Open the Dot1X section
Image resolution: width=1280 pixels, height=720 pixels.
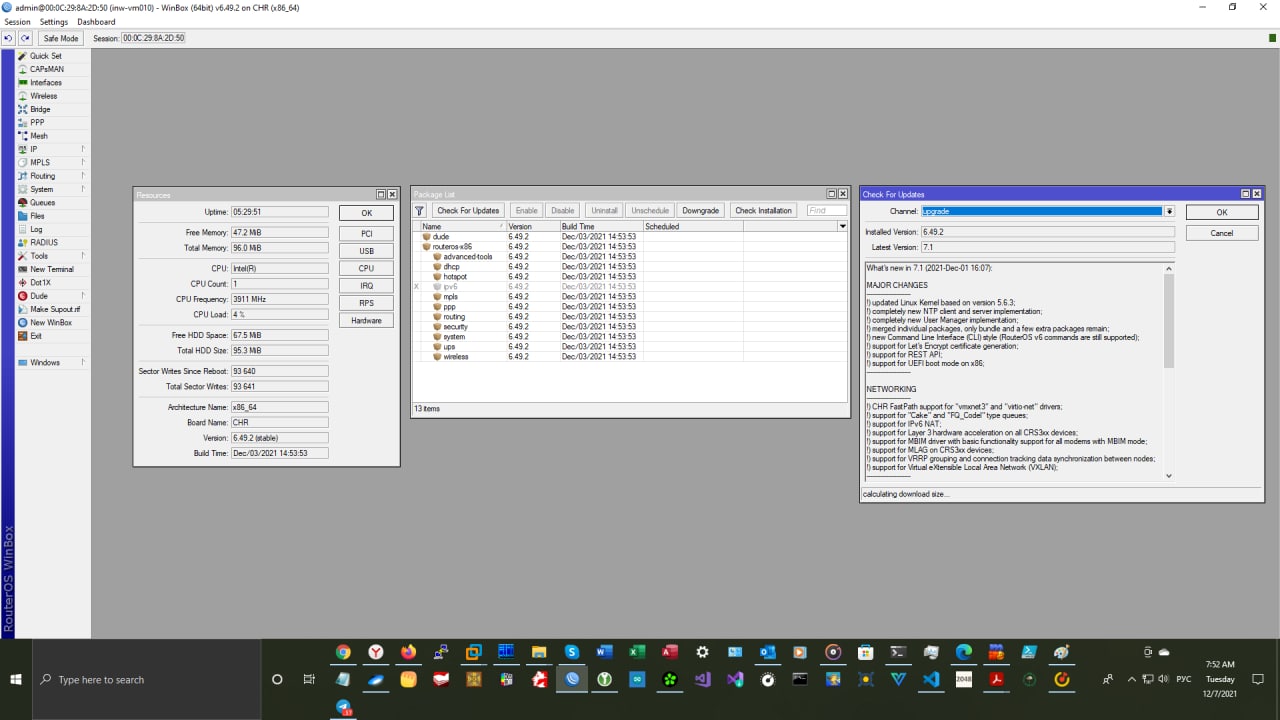40,283
